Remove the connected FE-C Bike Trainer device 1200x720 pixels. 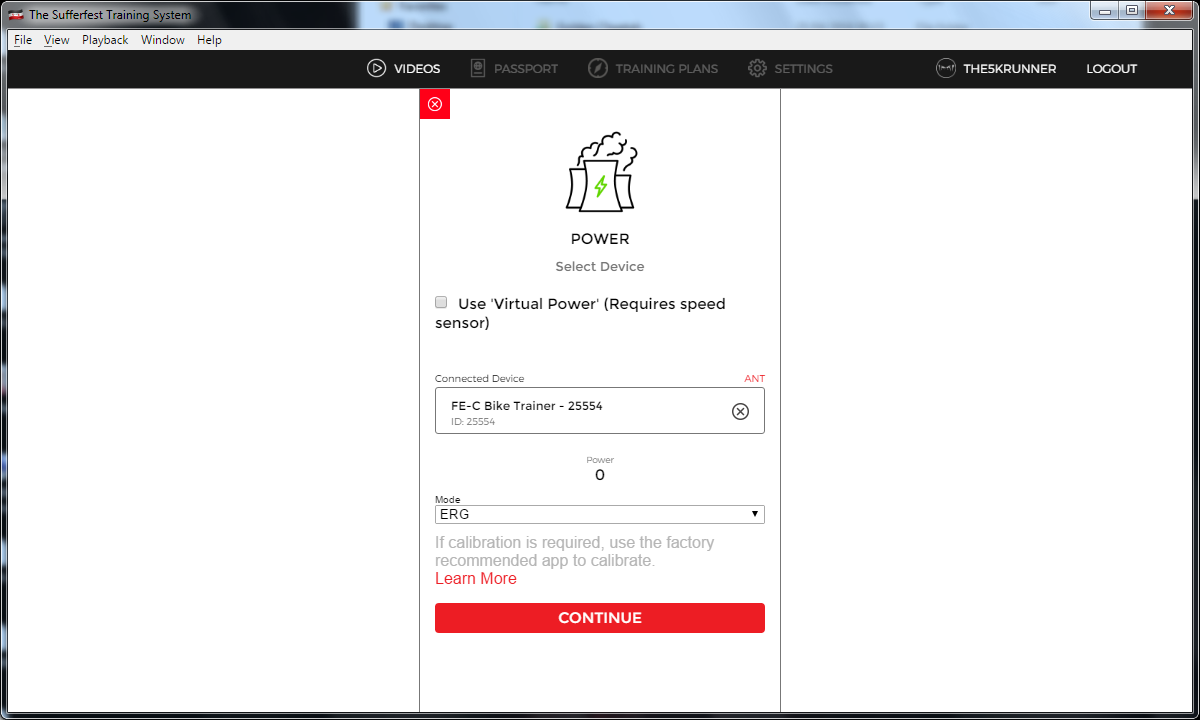click(x=740, y=411)
